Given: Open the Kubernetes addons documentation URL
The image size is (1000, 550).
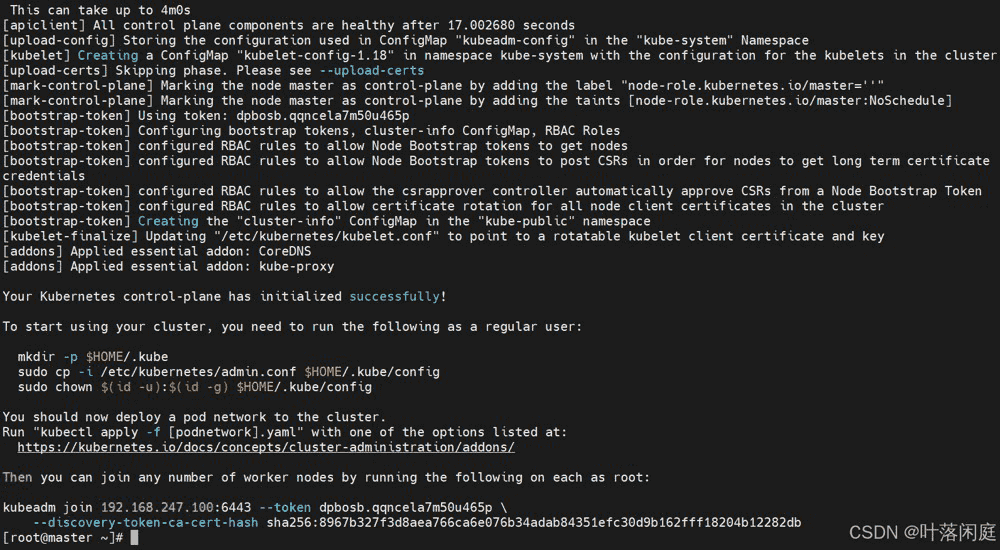Looking at the screenshot, I should click(x=266, y=447).
